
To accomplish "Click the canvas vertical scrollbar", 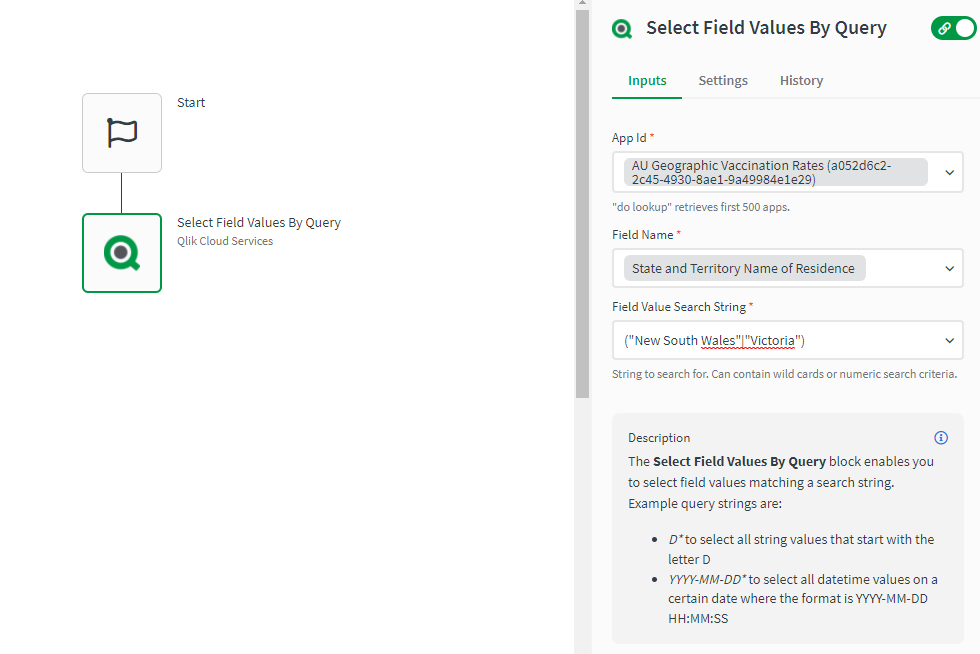I will pyautogui.click(x=582, y=200).
